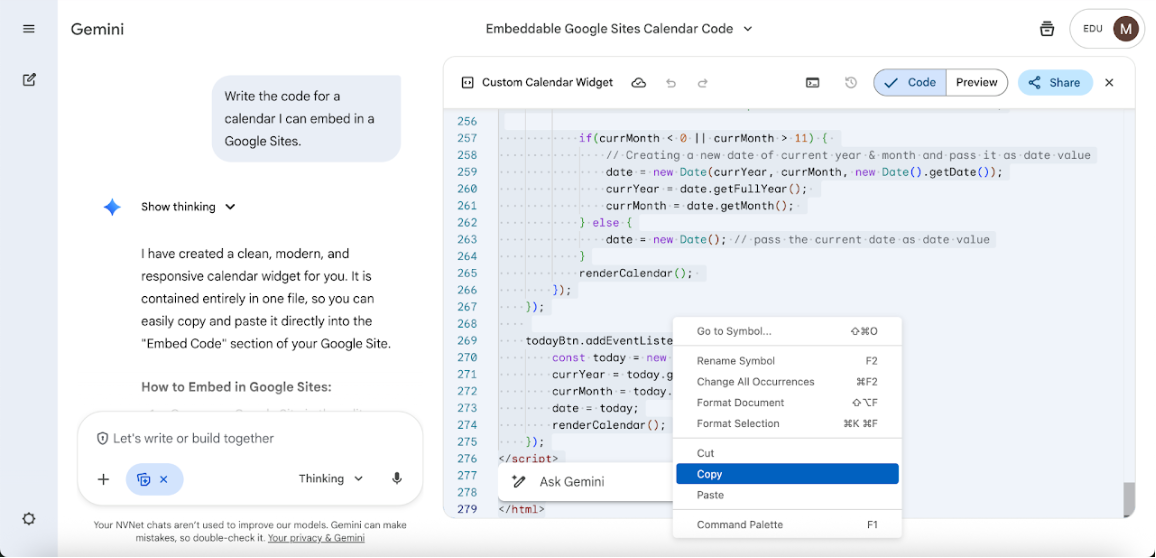The height and width of the screenshot is (558, 1156).
Task: Open Command Palette from context menu
Action: point(787,525)
